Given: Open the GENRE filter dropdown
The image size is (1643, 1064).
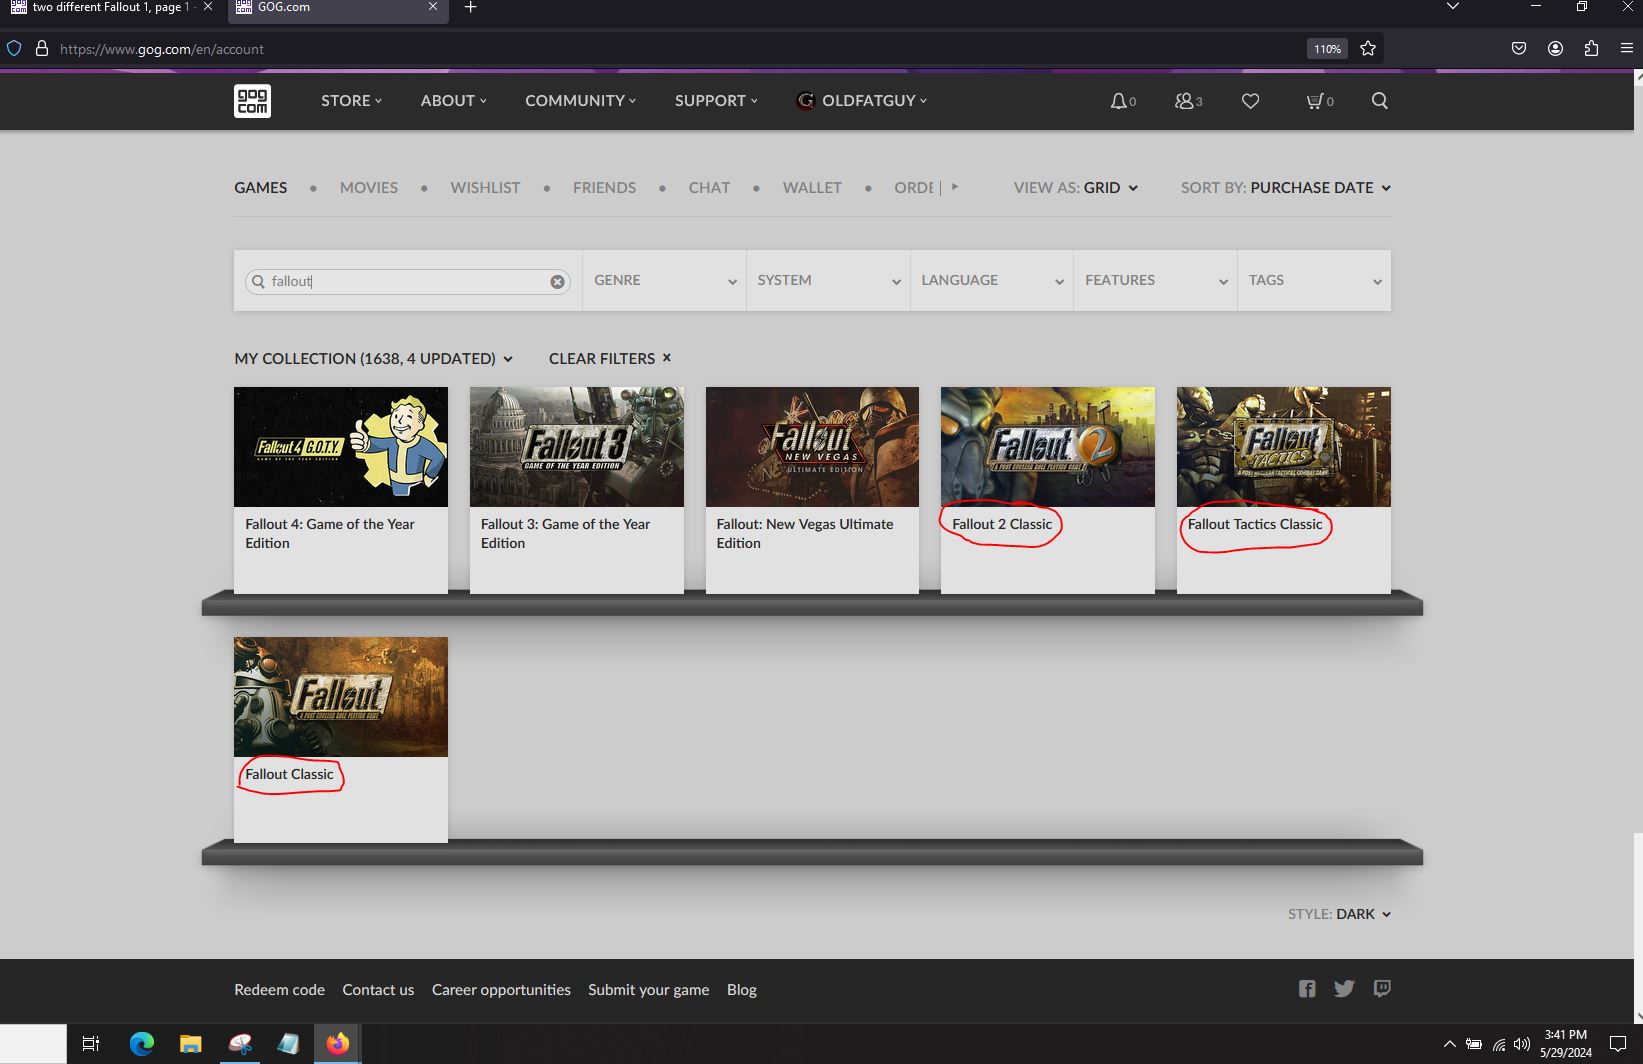Looking at the screenshot, I should (x=664, y=281).
